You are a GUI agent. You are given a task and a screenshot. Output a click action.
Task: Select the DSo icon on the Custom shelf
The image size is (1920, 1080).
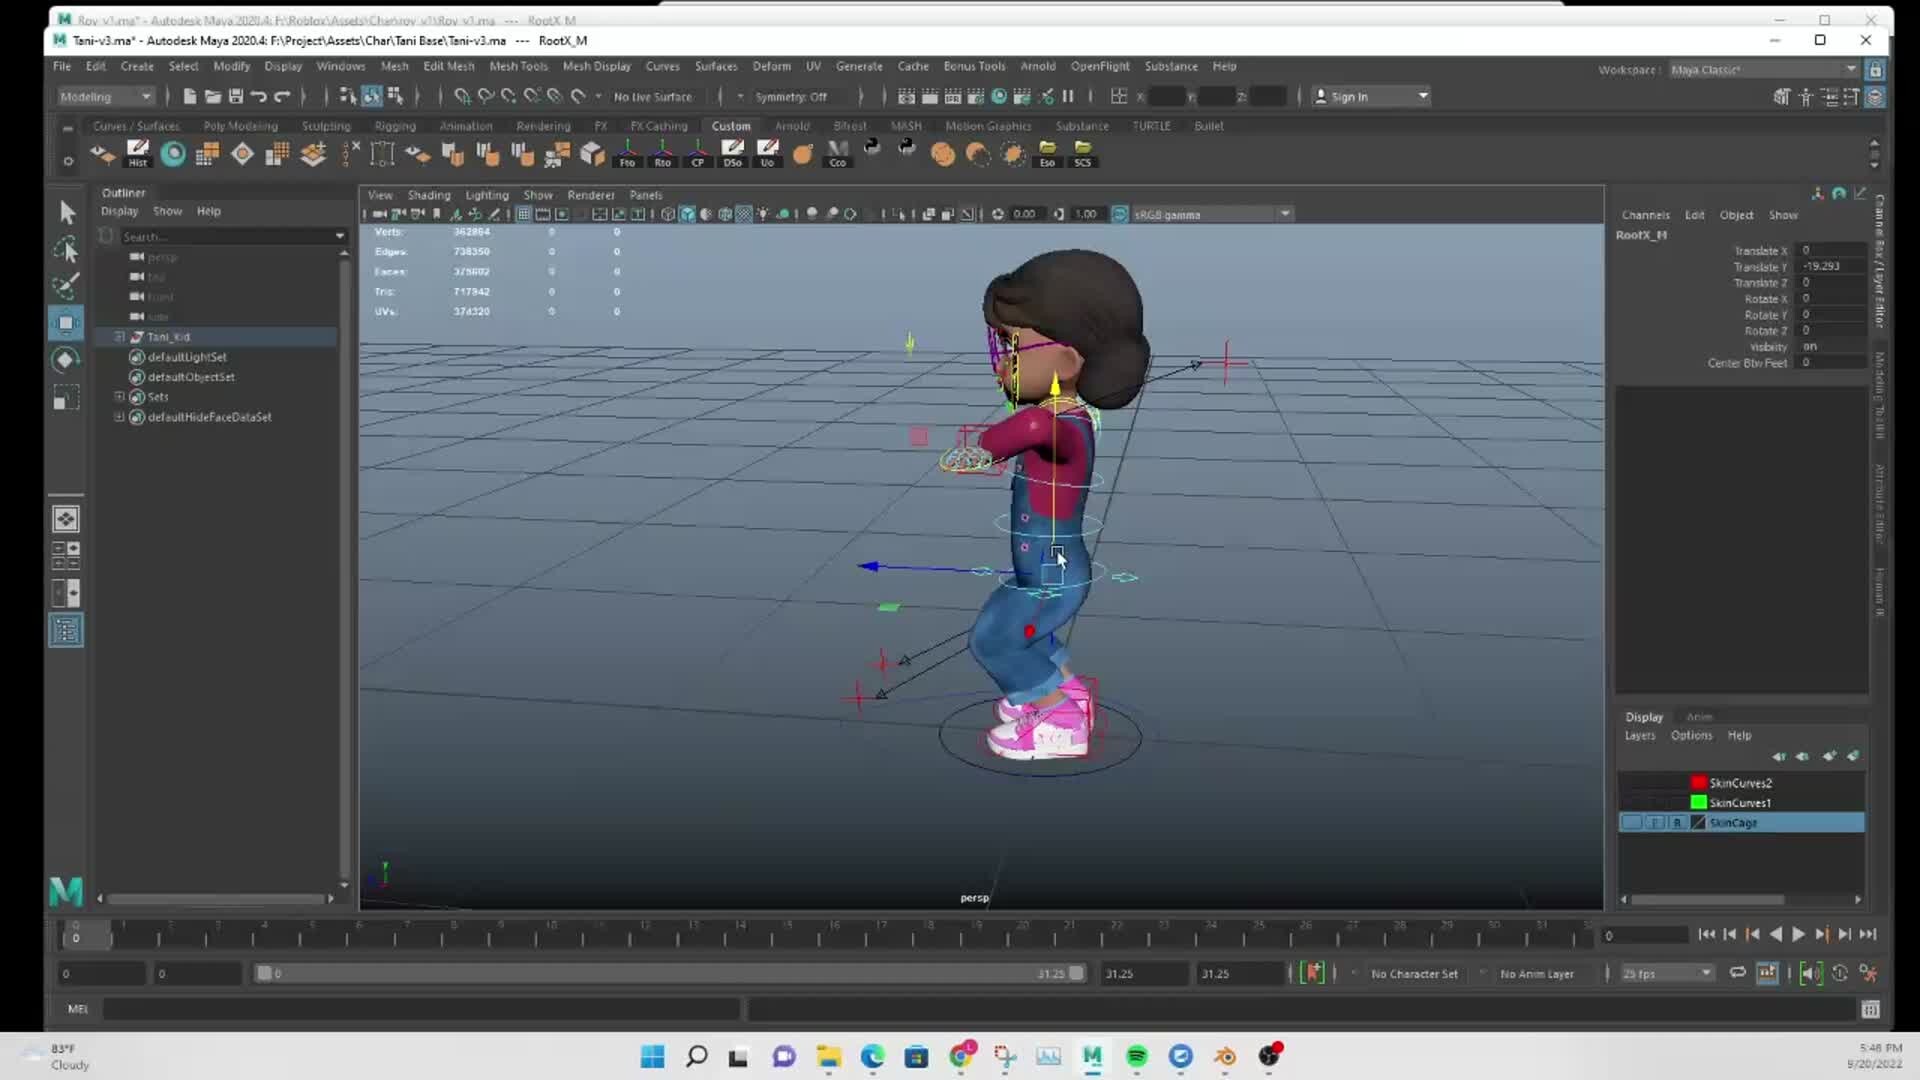pos(733,153)
